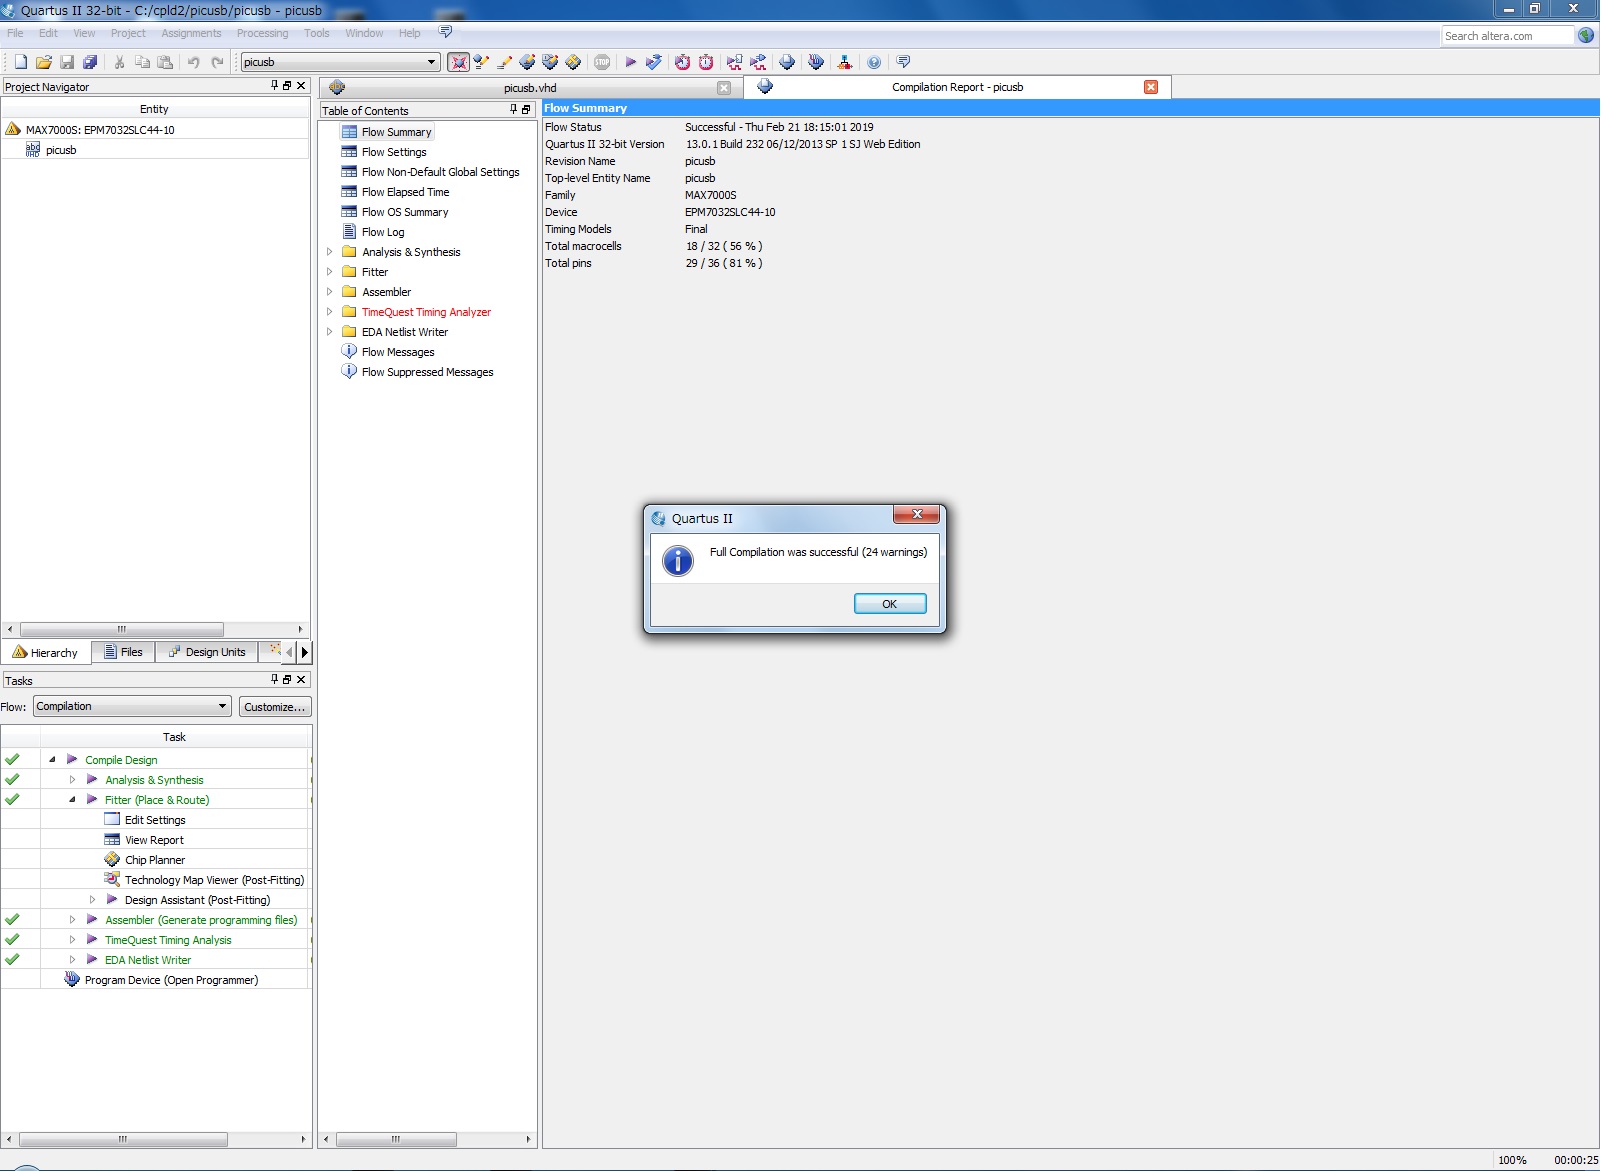Click the Copy icon in toolbar

click(142, 62)
